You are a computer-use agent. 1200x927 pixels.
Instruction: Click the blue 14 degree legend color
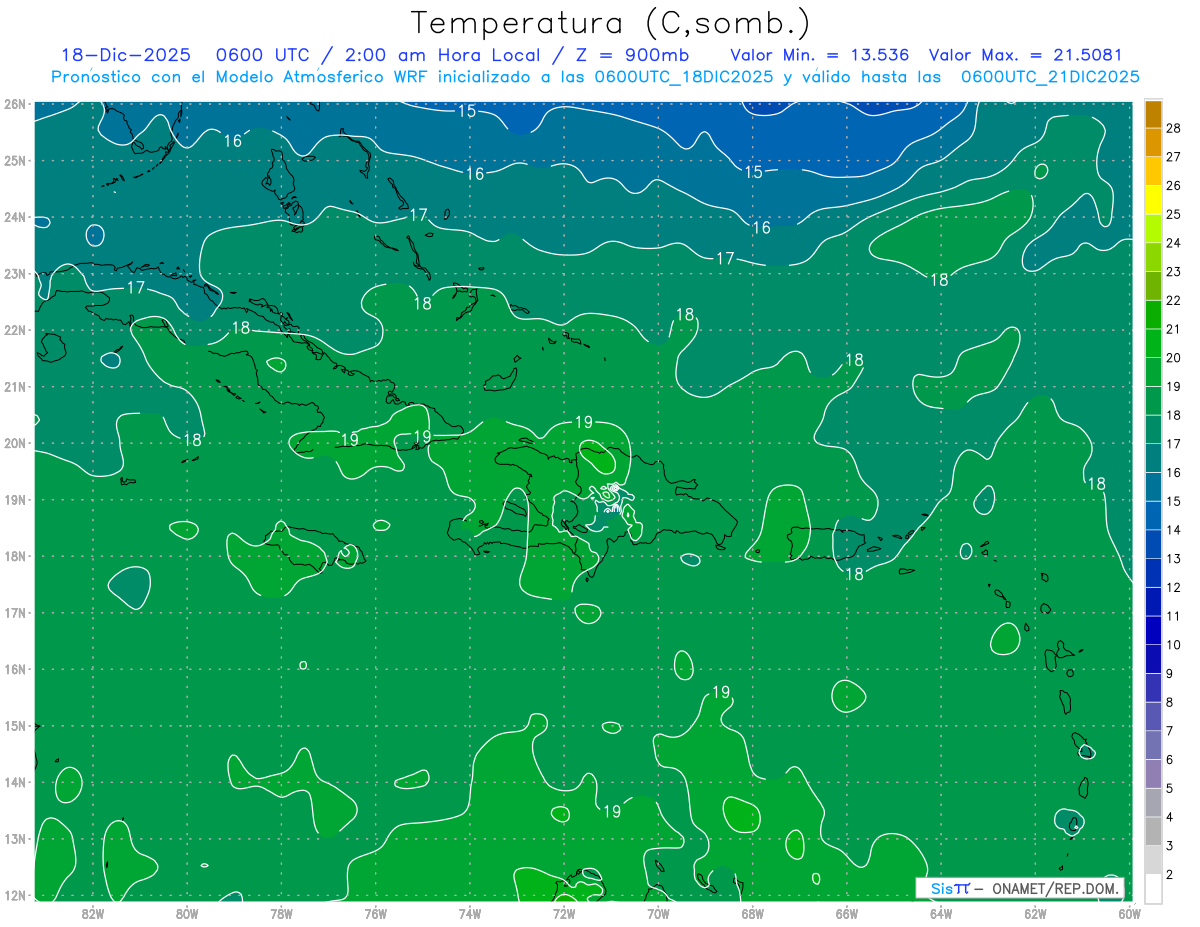tap(1153, 516)
